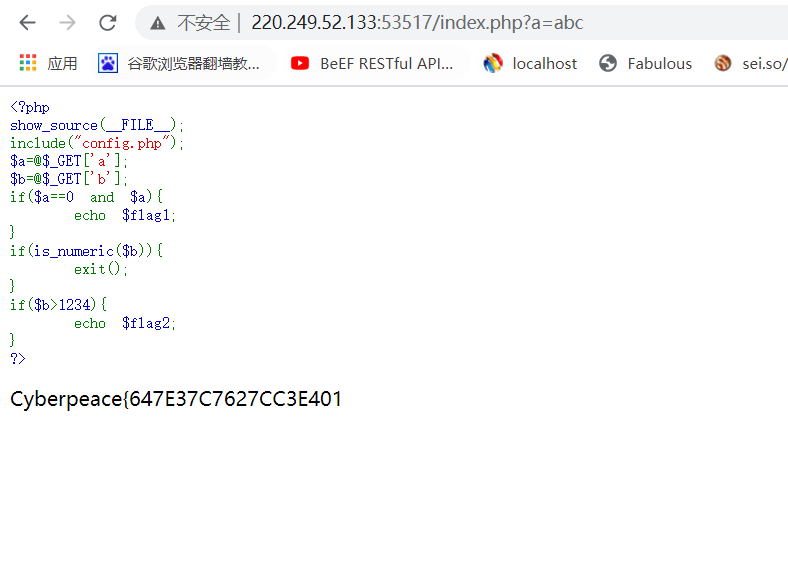
Task: Click the exit() code line
Action: 101,269
